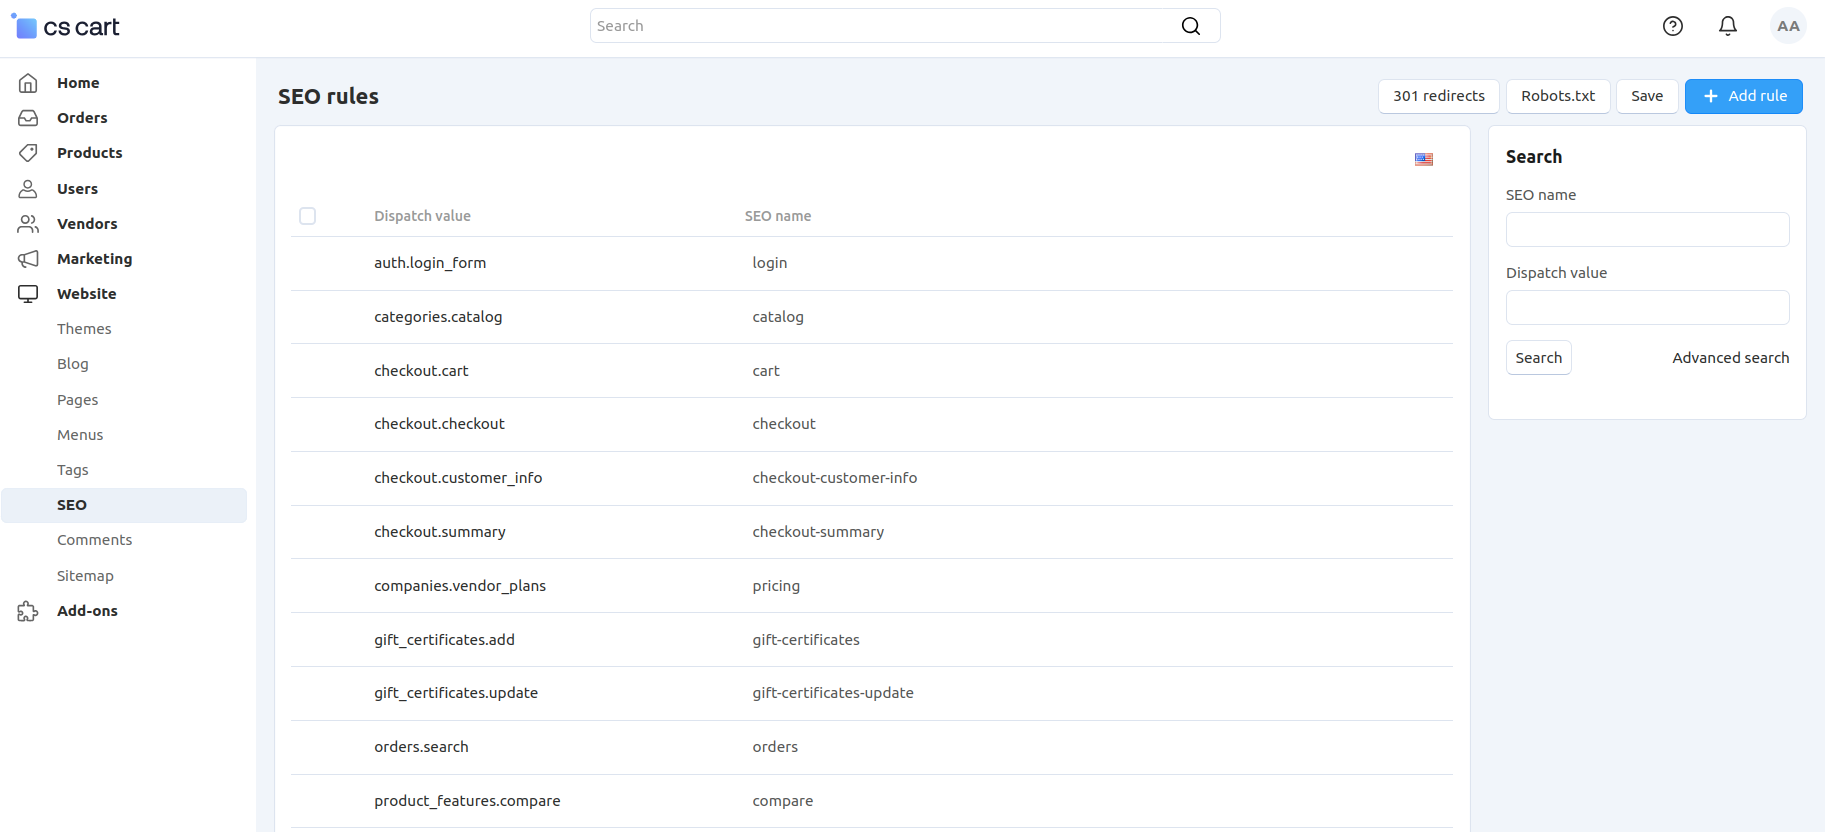1825x832 pixels.
Task: Select the SEO submenu item
Action: (x=124, y=505)
